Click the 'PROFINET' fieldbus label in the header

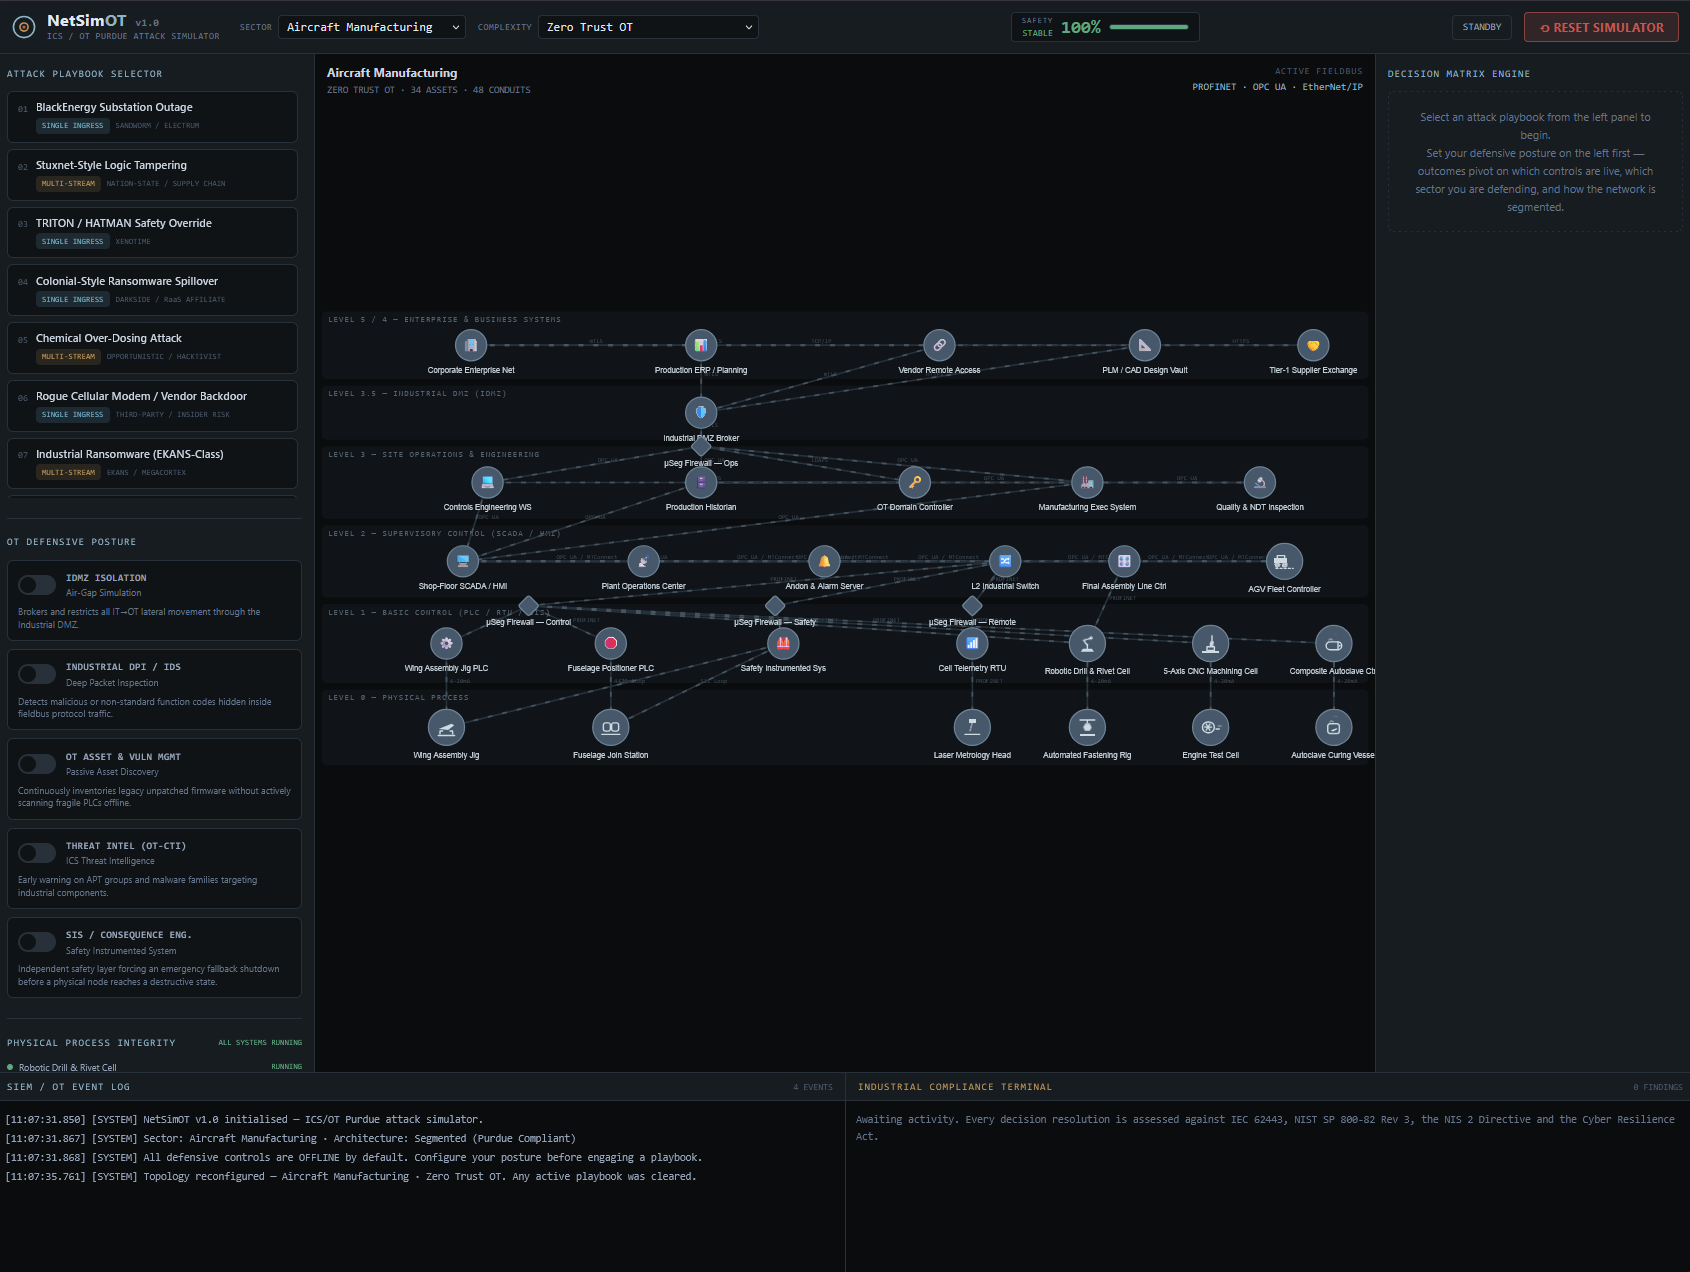pyautogui.click(x=1214, y=87)
